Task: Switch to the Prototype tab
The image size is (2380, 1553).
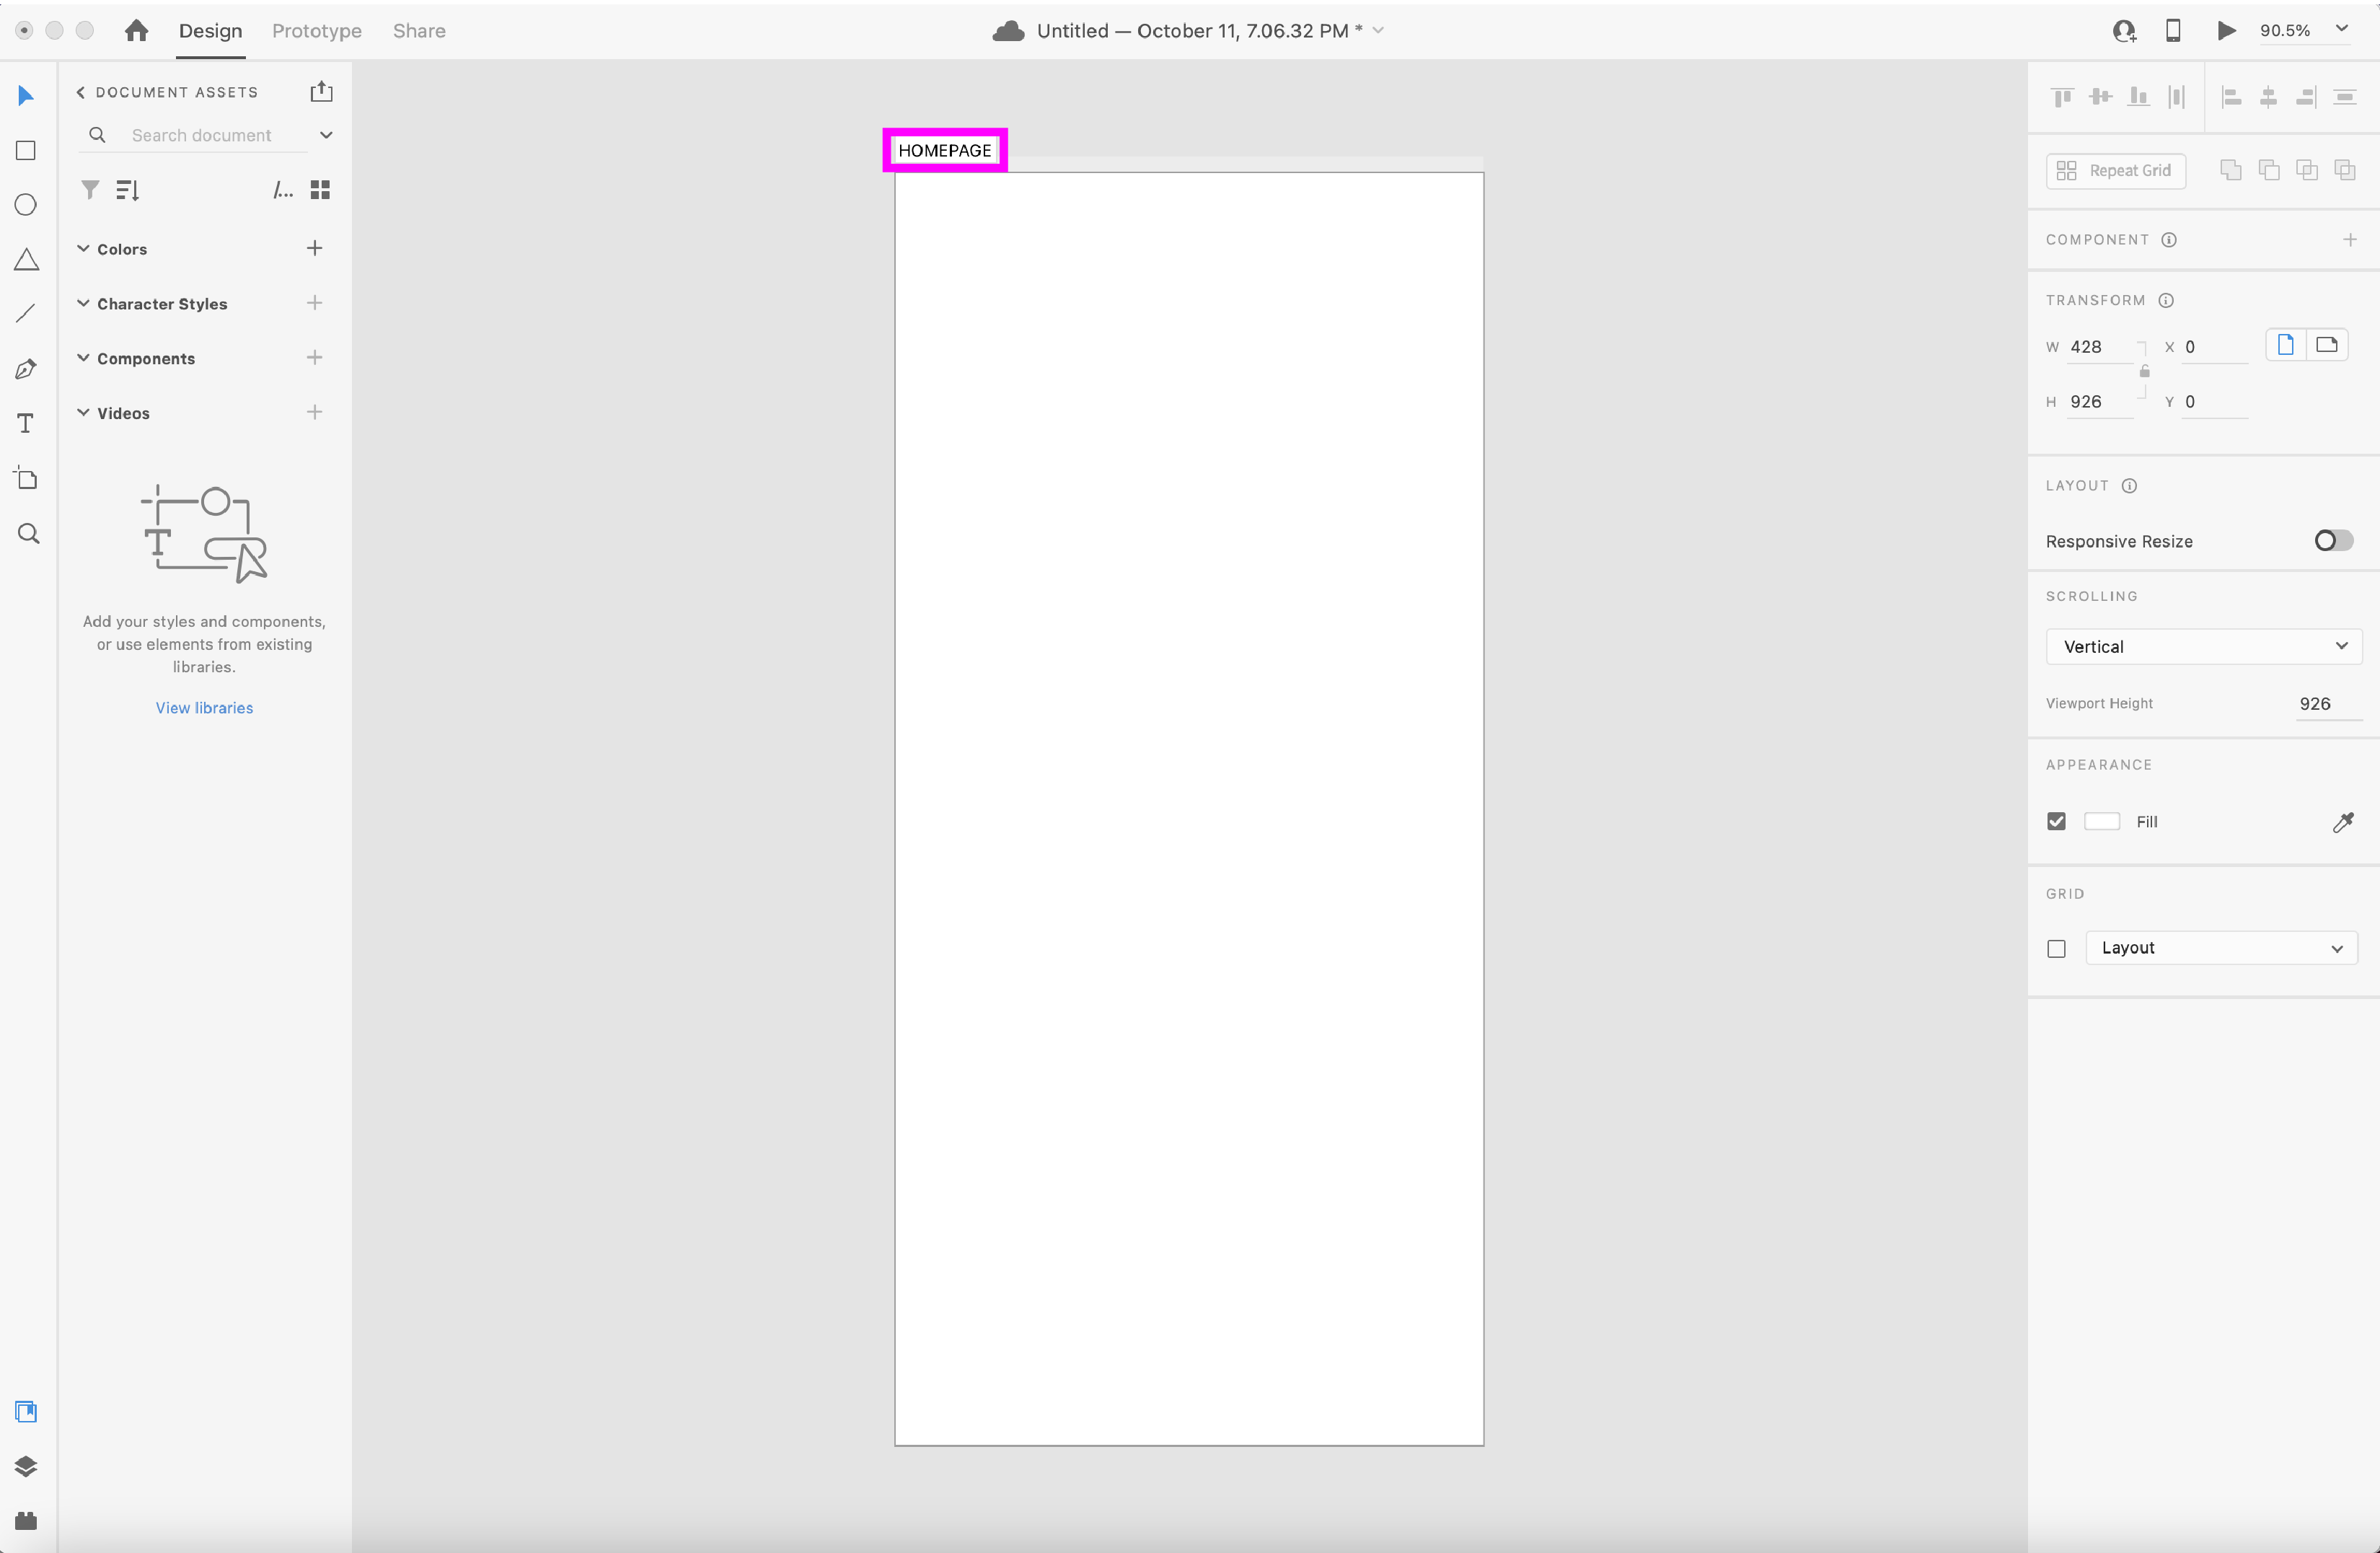Action: tap(317, 31)
